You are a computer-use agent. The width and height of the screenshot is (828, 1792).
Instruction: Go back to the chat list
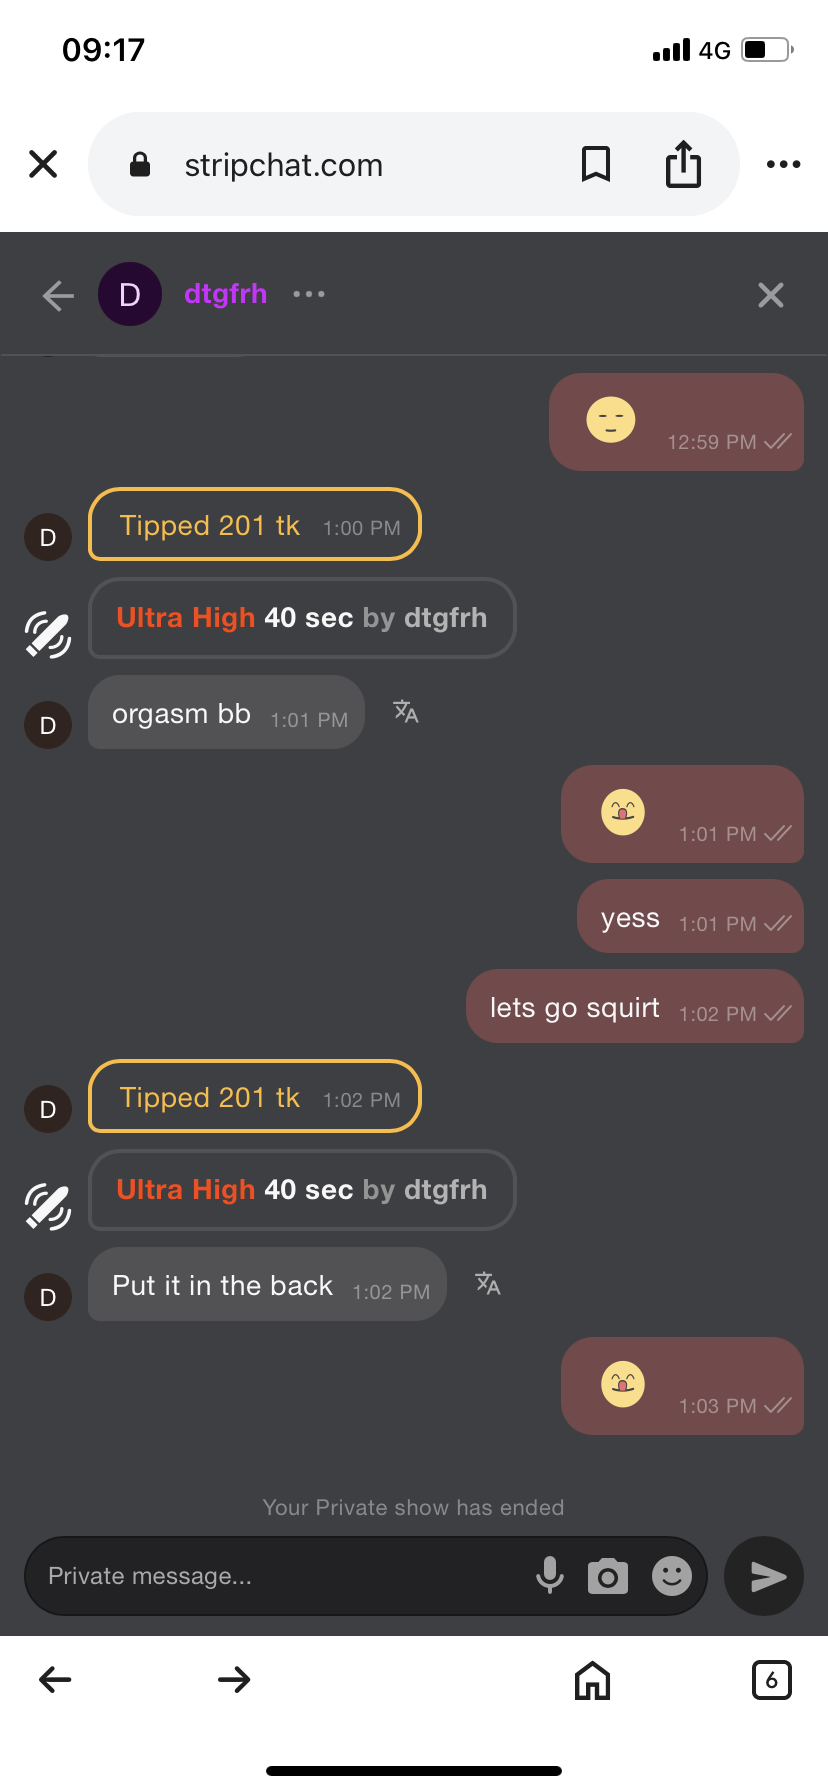[x=58, y=295]
